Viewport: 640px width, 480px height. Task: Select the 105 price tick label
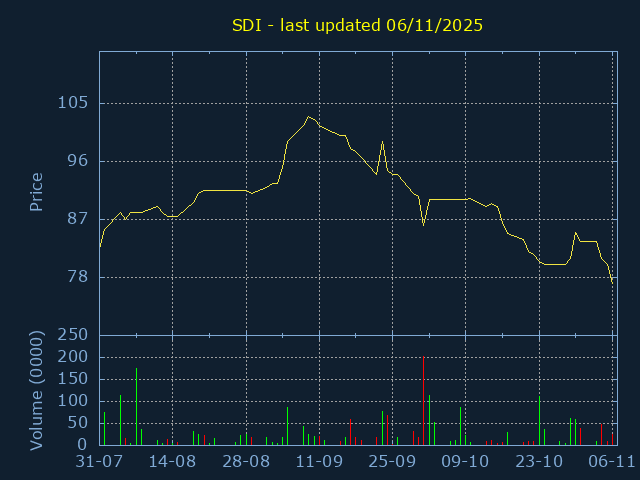73,103
